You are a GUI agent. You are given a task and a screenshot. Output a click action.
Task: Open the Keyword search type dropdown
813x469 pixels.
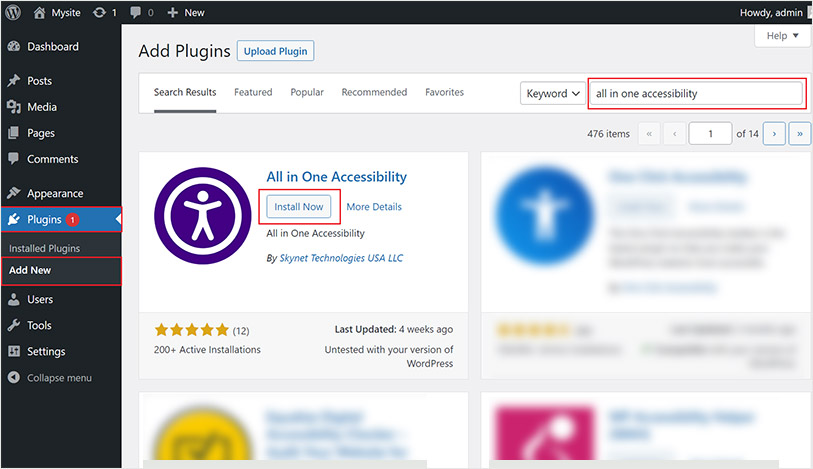pyautogui.click(x=553, y=94)
